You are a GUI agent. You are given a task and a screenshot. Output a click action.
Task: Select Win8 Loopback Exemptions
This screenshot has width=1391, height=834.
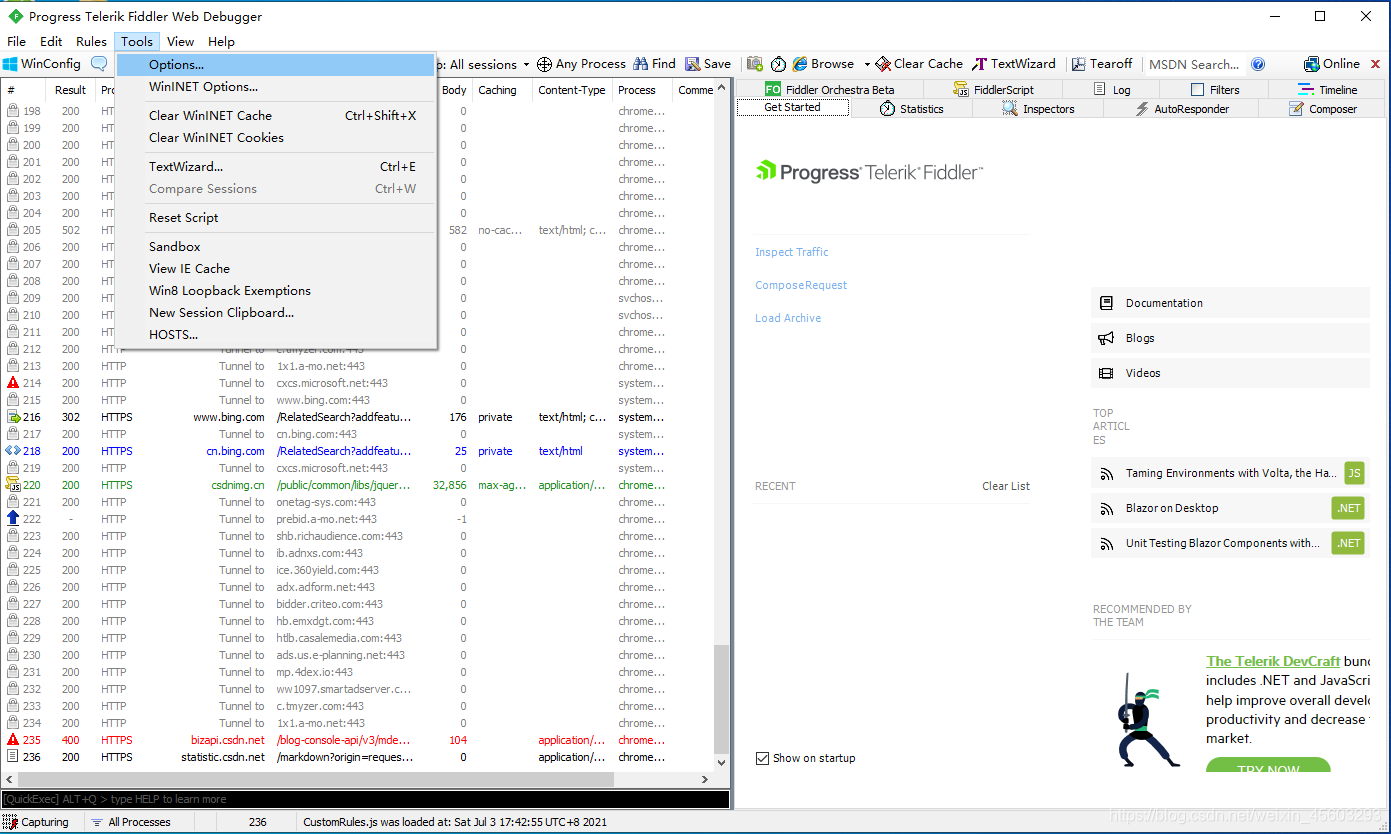tap(276, 291)
